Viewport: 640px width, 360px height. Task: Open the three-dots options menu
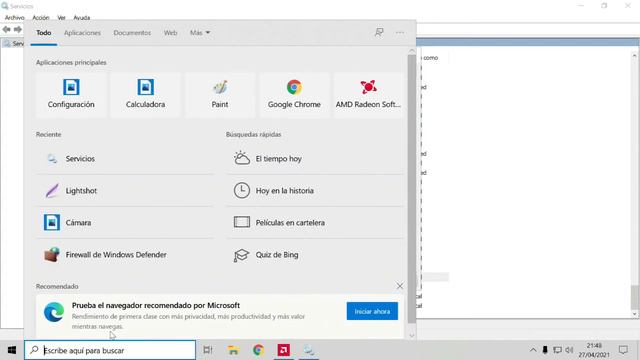point(400,32)
